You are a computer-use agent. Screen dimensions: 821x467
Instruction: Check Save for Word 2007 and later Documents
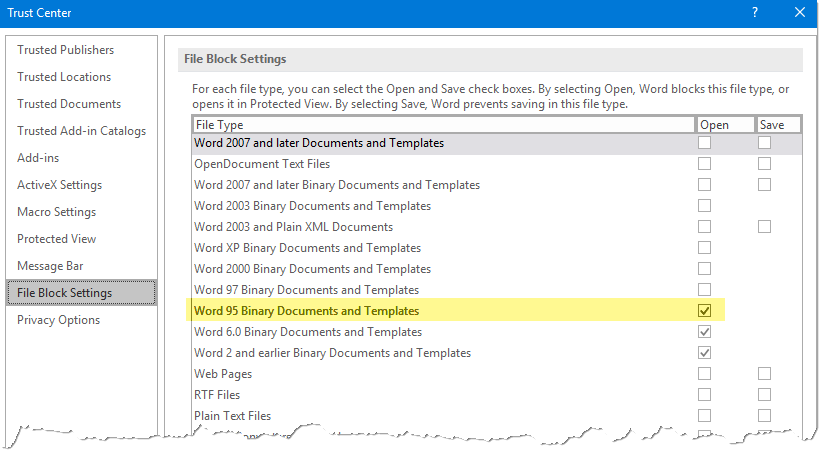coord(764,142)
